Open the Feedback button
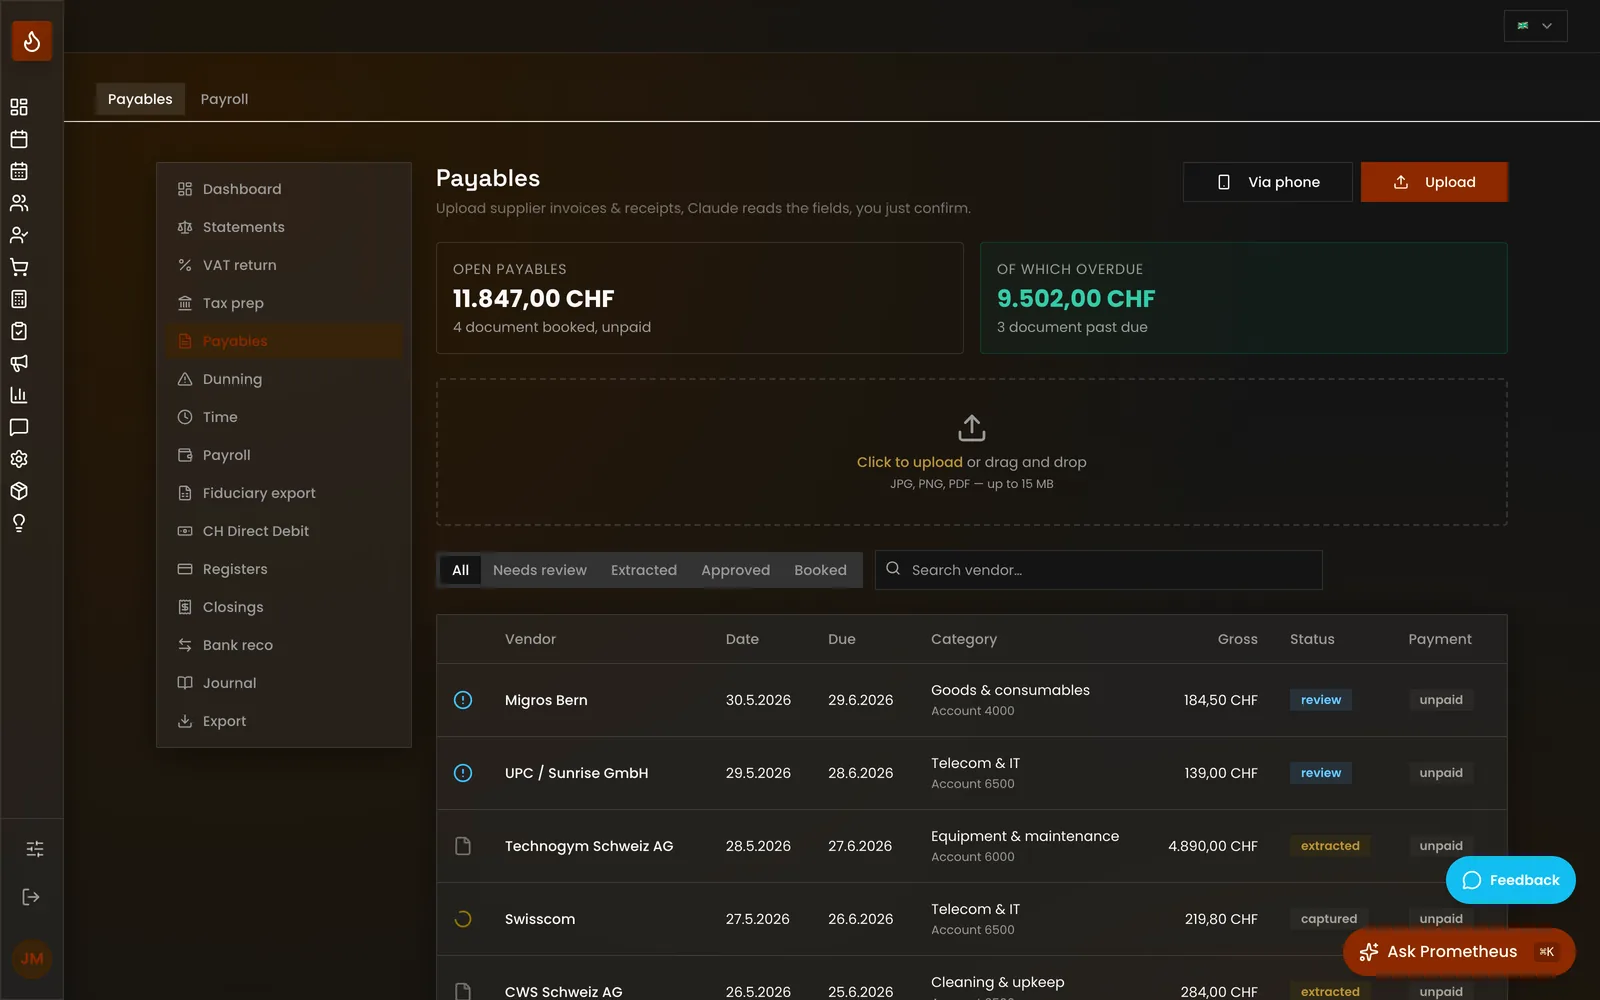This screenshot has width=1600, height=1000. click(x=1510, y=880)
